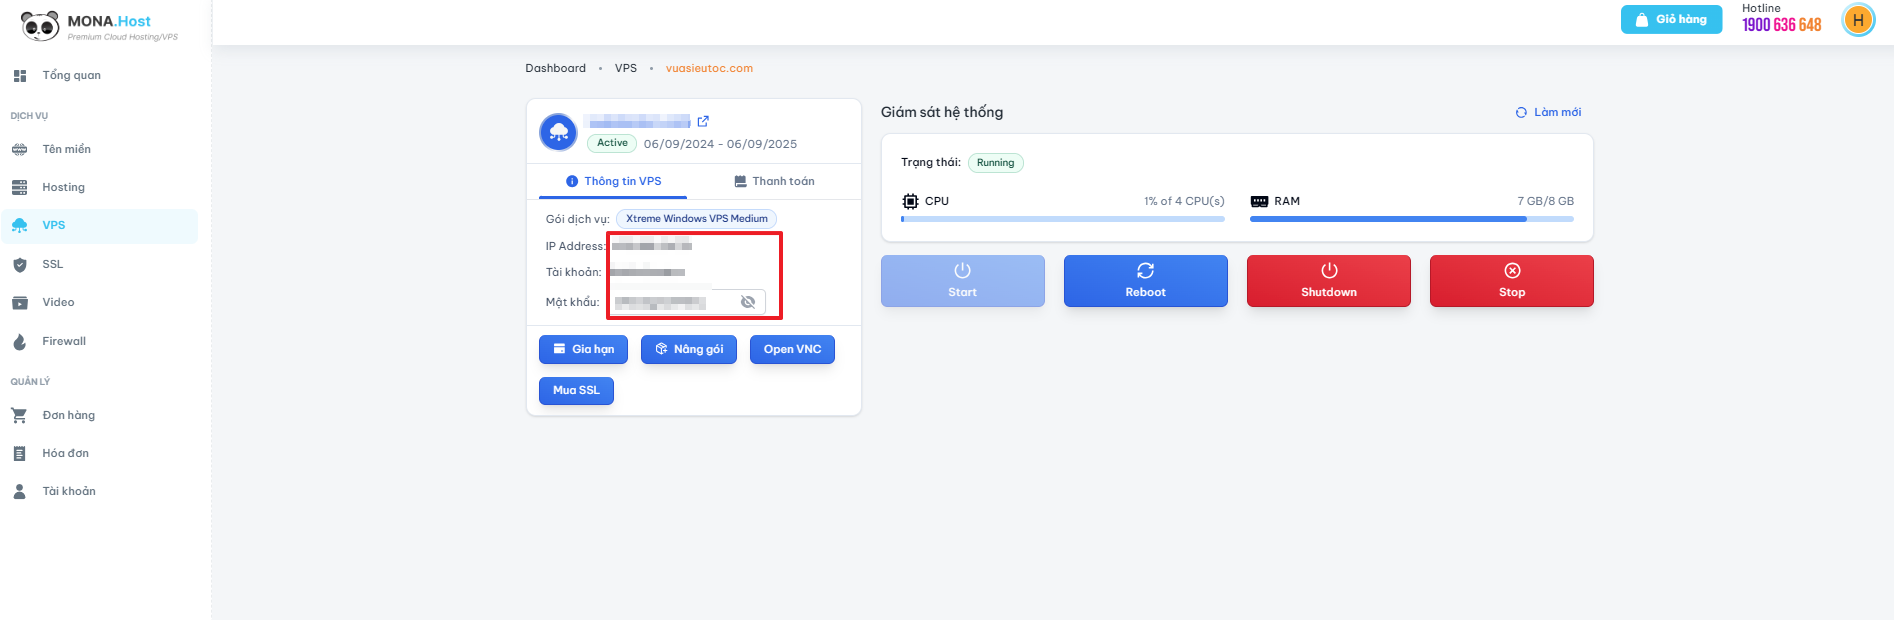Click the VPS cloud icon in sidebar

click(20, 226)
